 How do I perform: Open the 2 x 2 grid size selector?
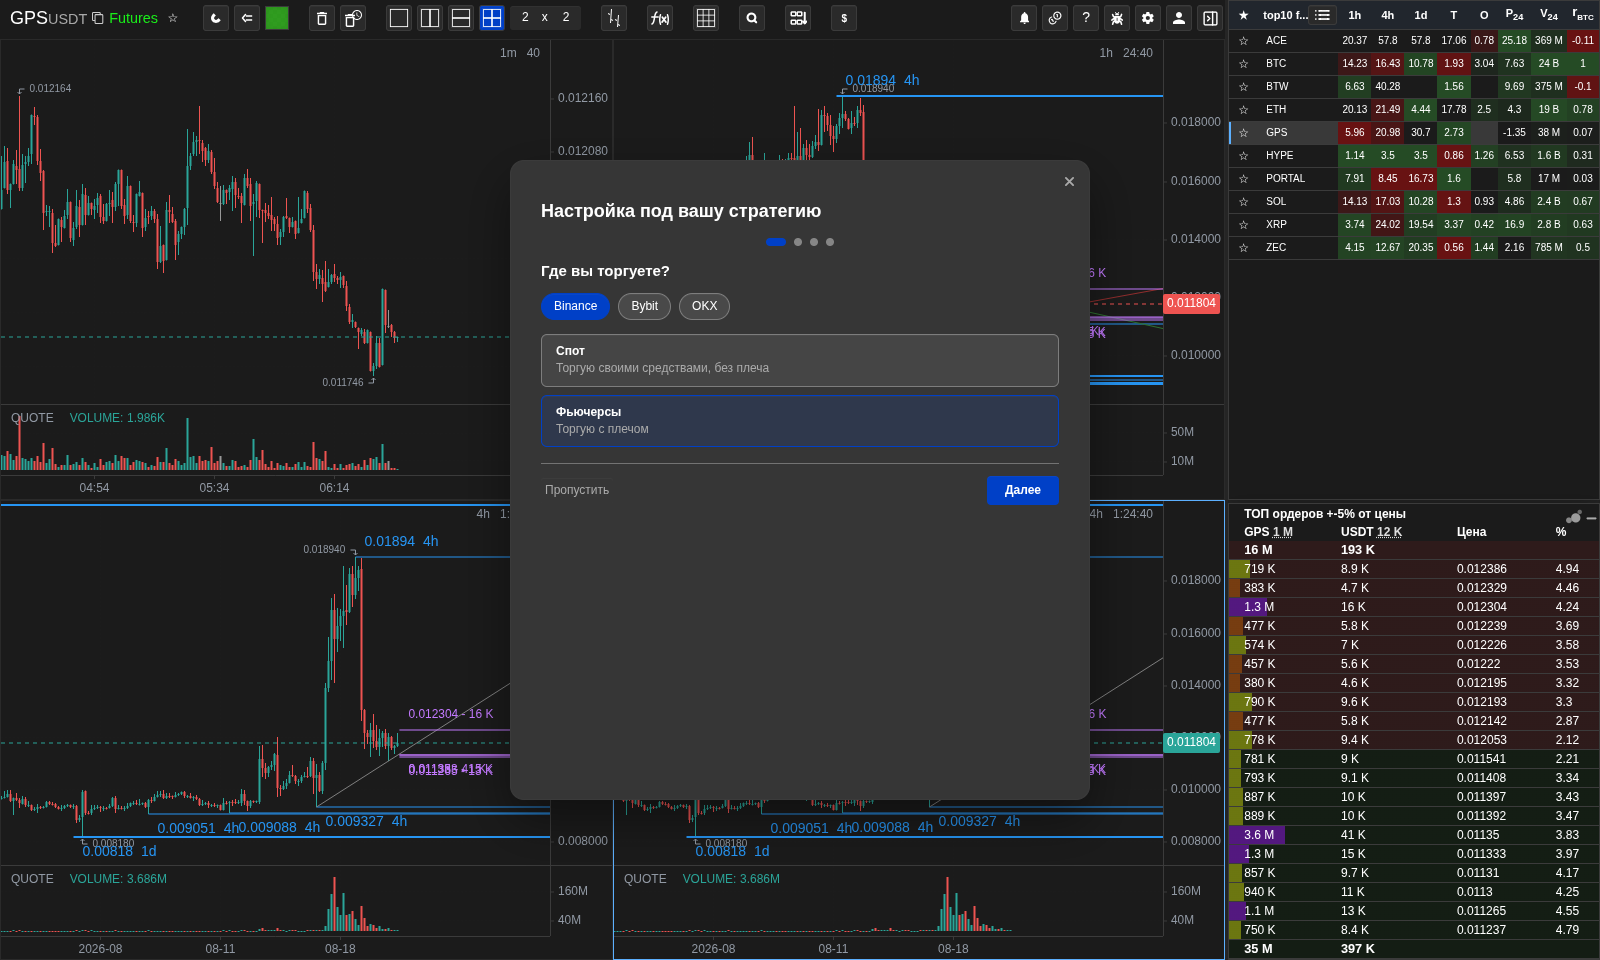click(545, 18)
